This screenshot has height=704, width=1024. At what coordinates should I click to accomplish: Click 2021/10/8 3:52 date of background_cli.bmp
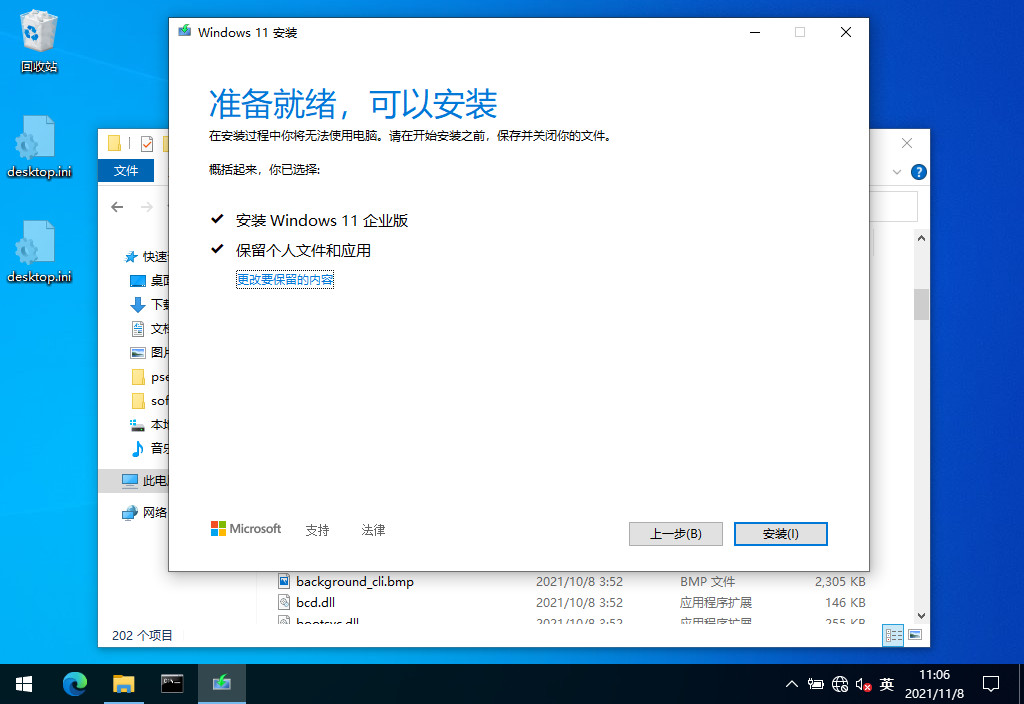click(x=579, y=581)
